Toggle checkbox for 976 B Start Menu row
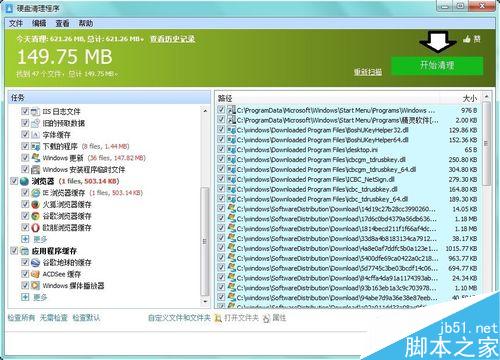Image resolution: width=500 pixels, height=360 pixels. [x=221, y=110]
